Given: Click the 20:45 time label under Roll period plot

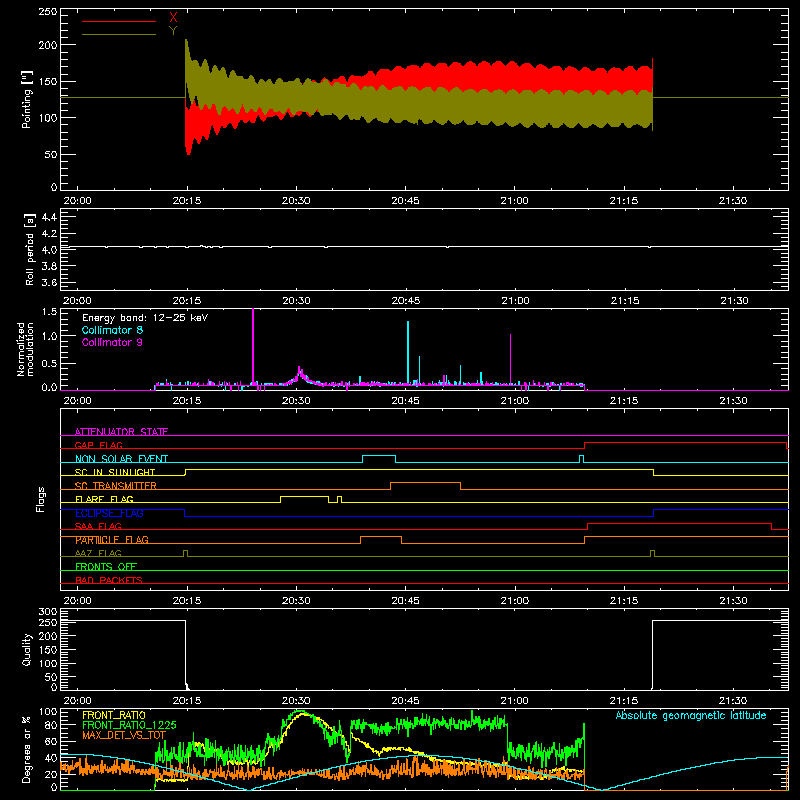Looking at the screenshot, I should point(406,301).
